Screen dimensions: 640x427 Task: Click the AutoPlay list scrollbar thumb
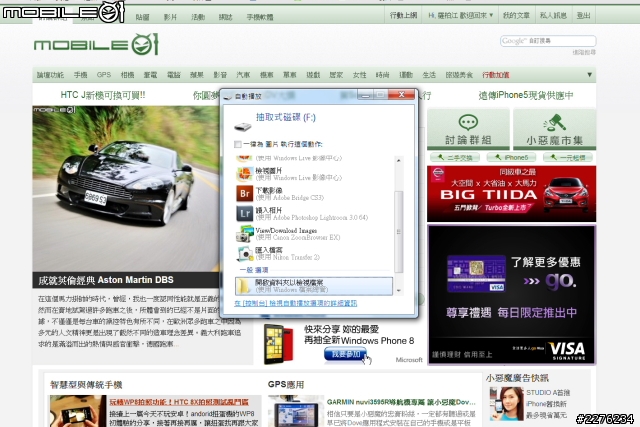(399, 231)
